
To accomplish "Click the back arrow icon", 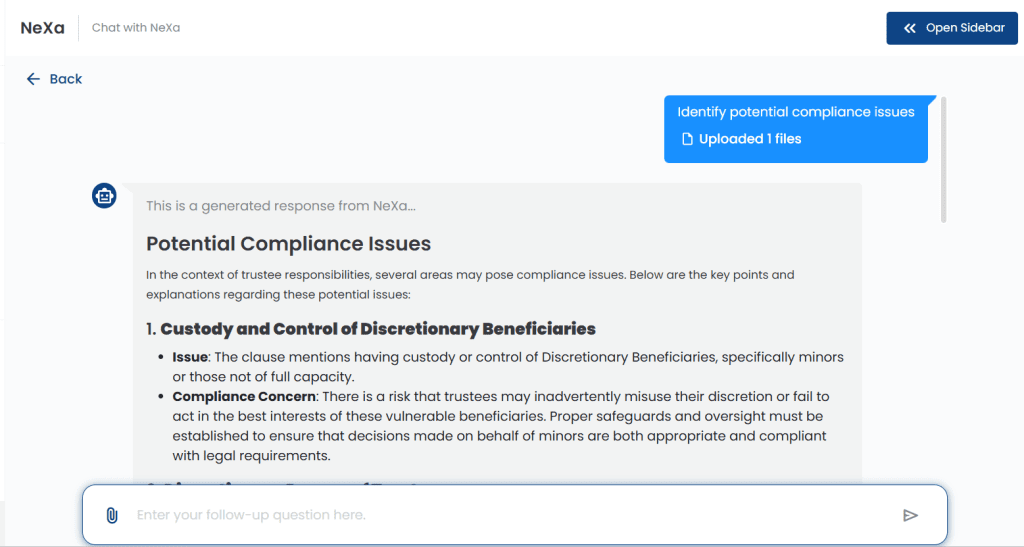I will pos(33,79).
